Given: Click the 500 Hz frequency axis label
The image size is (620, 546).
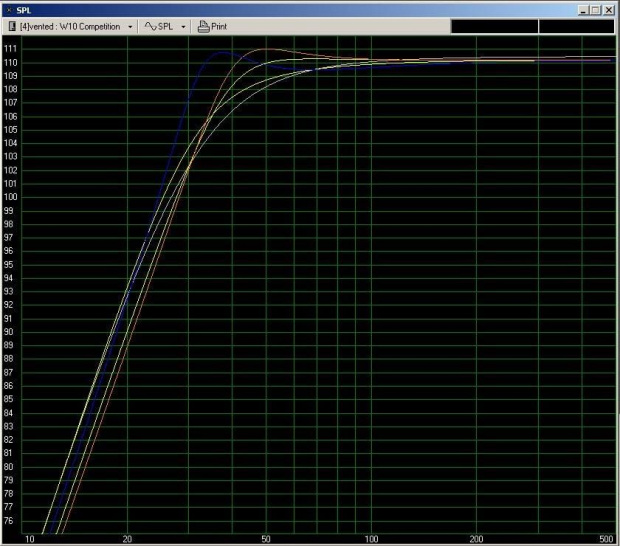Looking at the screenshot, I should point(606,539).
